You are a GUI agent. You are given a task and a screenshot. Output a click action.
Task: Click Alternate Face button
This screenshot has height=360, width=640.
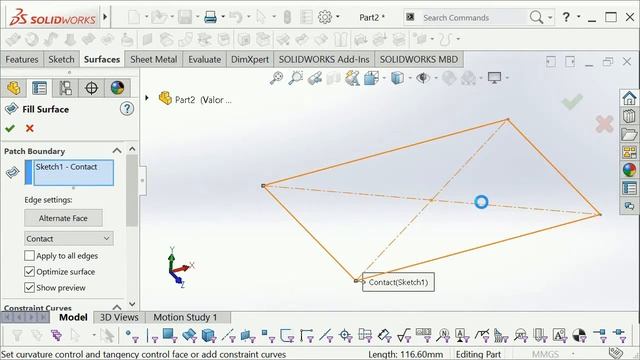[63, 218]
